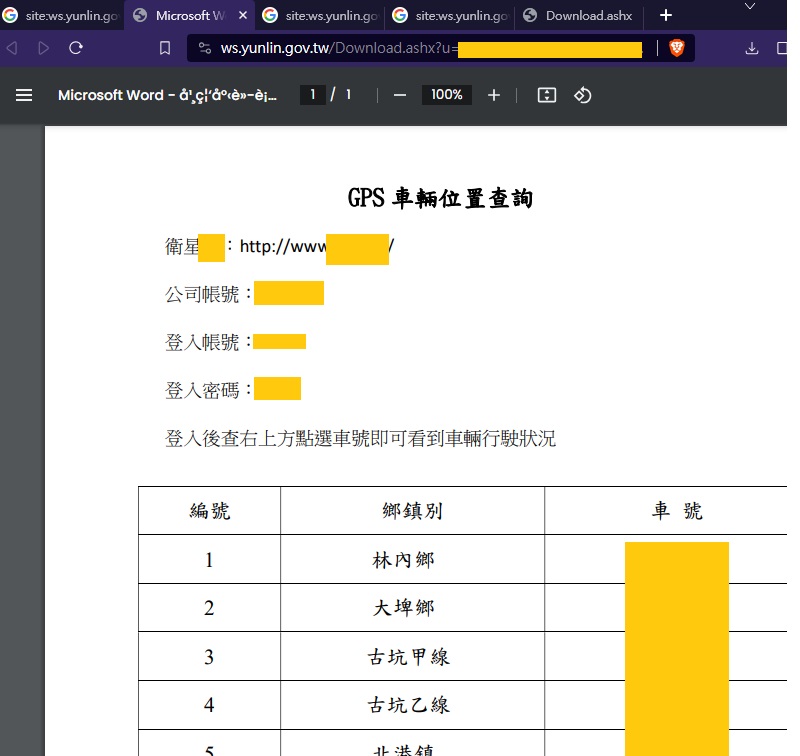The image size is (800, 756).
Task: Click label '登入密碼'
Action: click(x=202, y=390)
